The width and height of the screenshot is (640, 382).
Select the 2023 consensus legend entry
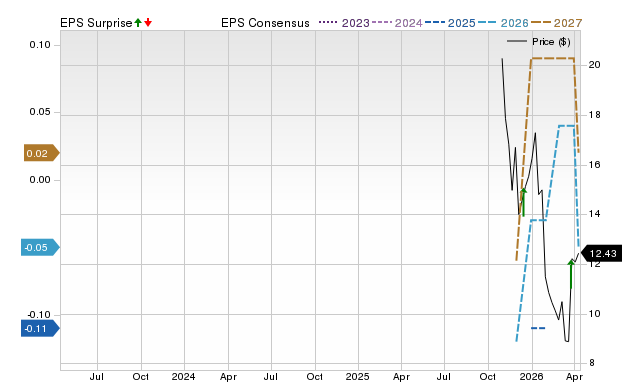click(x=344, y=23)
